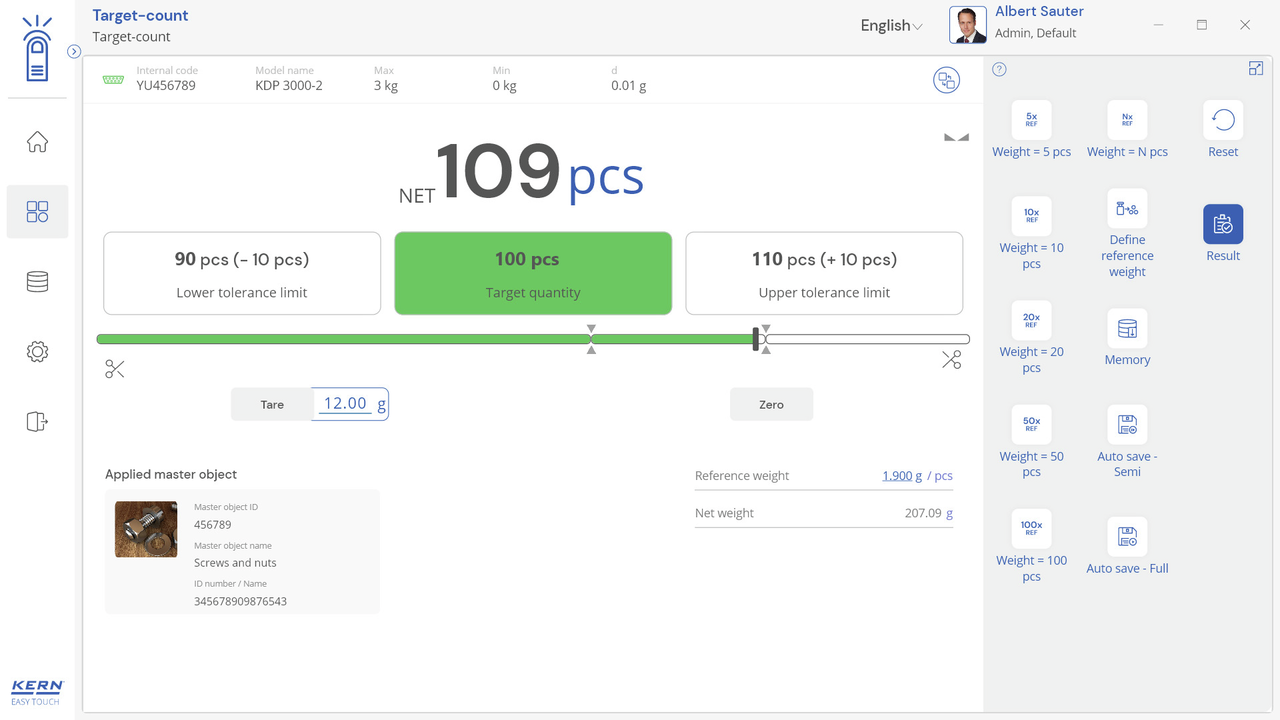Toggle the scale connection switch icon

point(946,81)
